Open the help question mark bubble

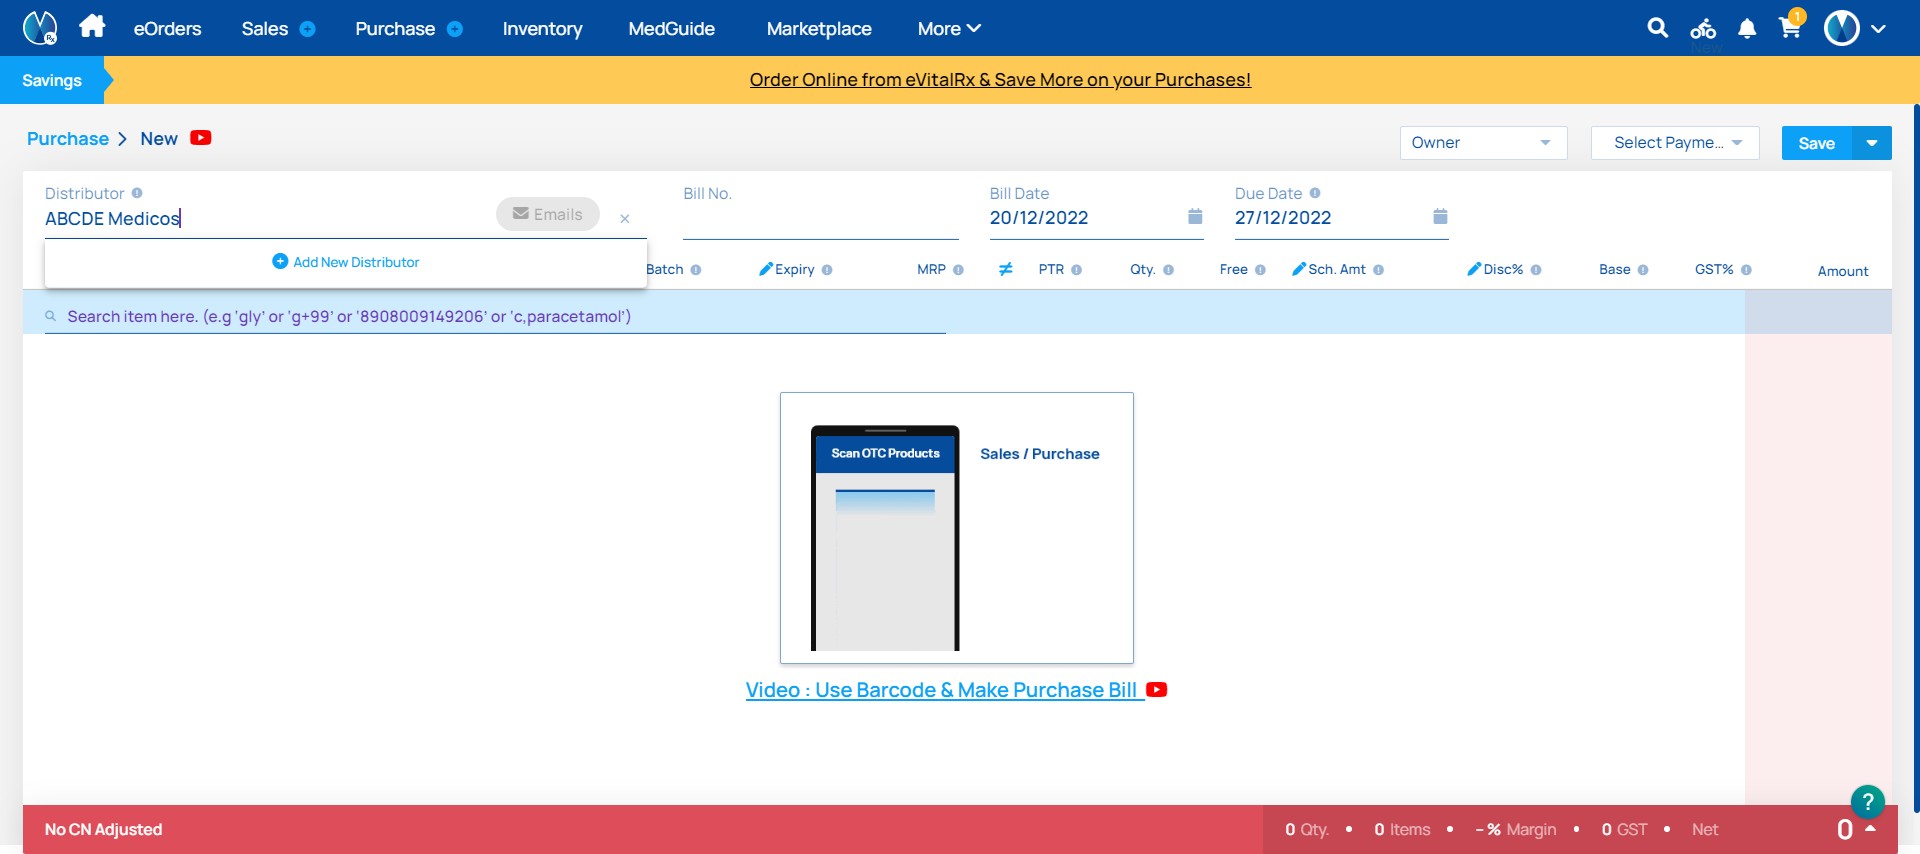coord(1868,802)
